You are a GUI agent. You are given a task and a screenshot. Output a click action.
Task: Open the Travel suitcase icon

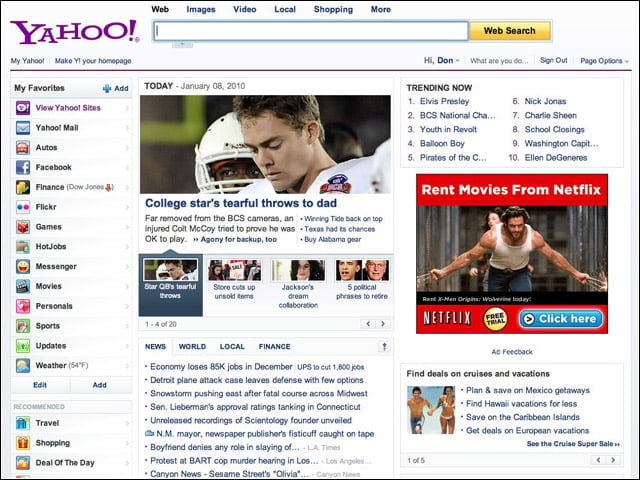pos(23,423)
